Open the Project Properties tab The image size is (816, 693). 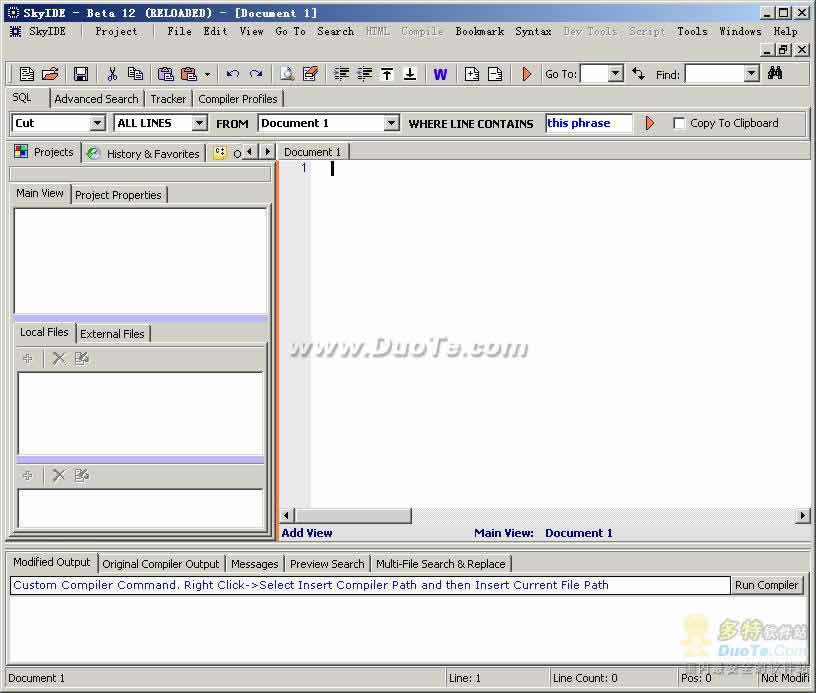(118, 195)
